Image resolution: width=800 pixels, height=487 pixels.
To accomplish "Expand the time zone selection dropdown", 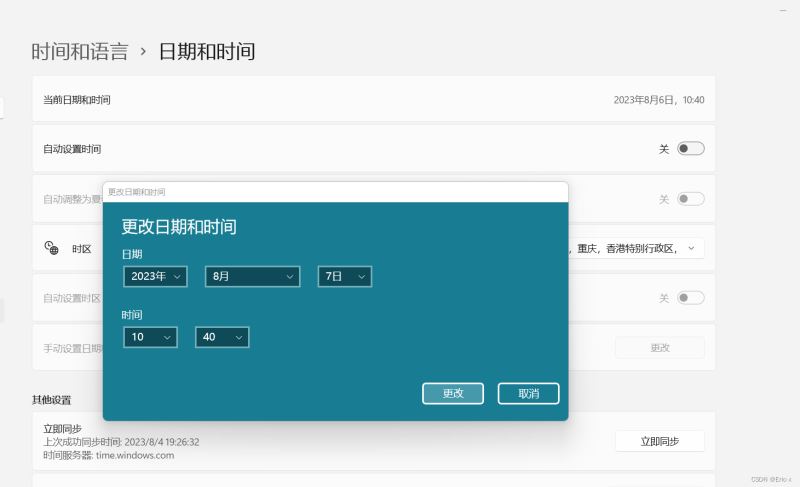I will click(637, 248).
